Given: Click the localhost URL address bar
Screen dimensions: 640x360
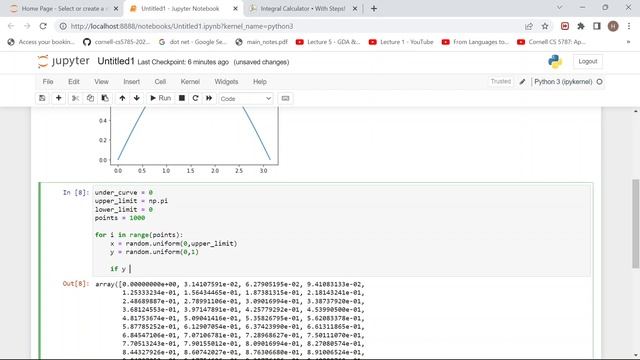Looking at the screenshot, I should tap(182, 26).
